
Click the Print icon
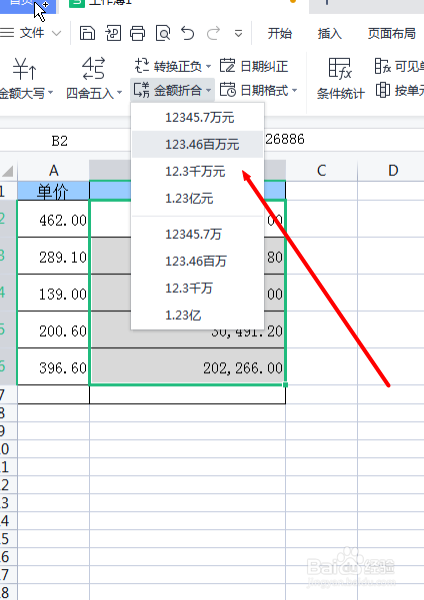[x=137, y=33]
